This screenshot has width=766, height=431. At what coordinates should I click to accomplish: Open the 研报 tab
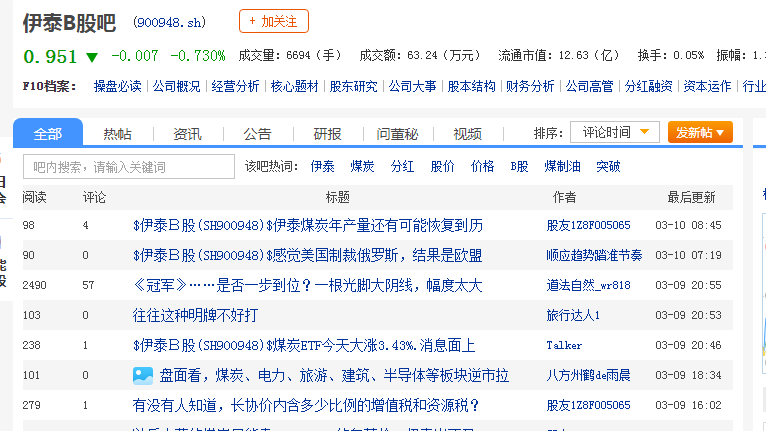pos(327,134)
